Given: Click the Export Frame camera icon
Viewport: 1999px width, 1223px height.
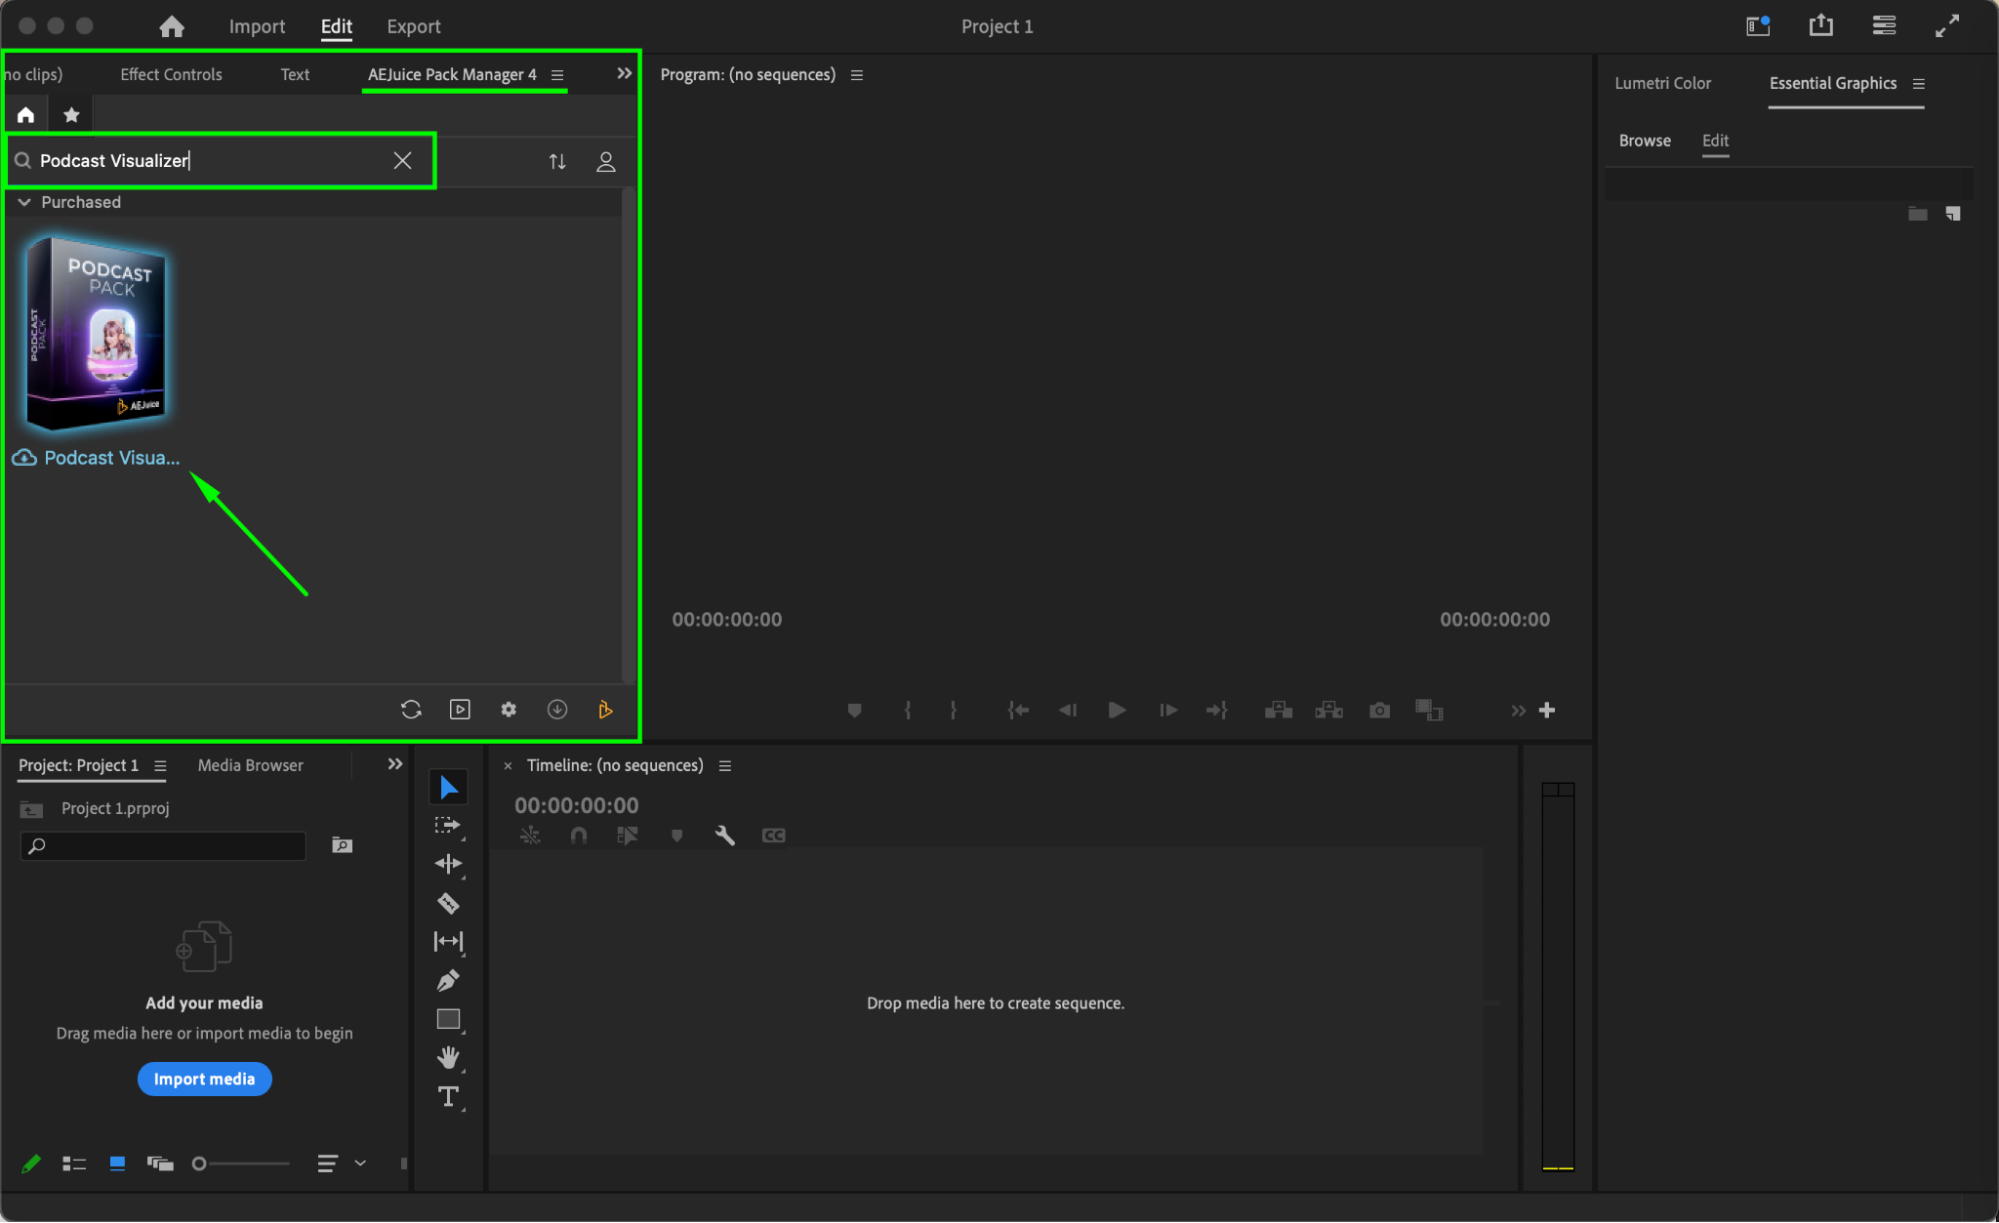Looking at the screenshot, I should 1379,710.
